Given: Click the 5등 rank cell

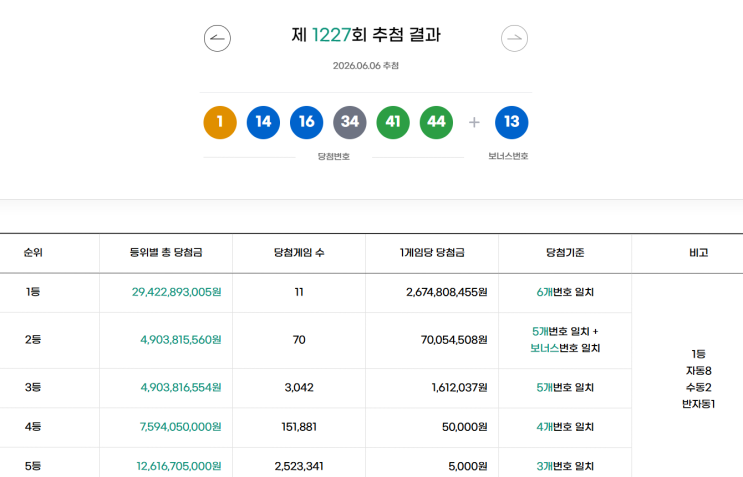Looking at the screenshot, I should 33,466.
